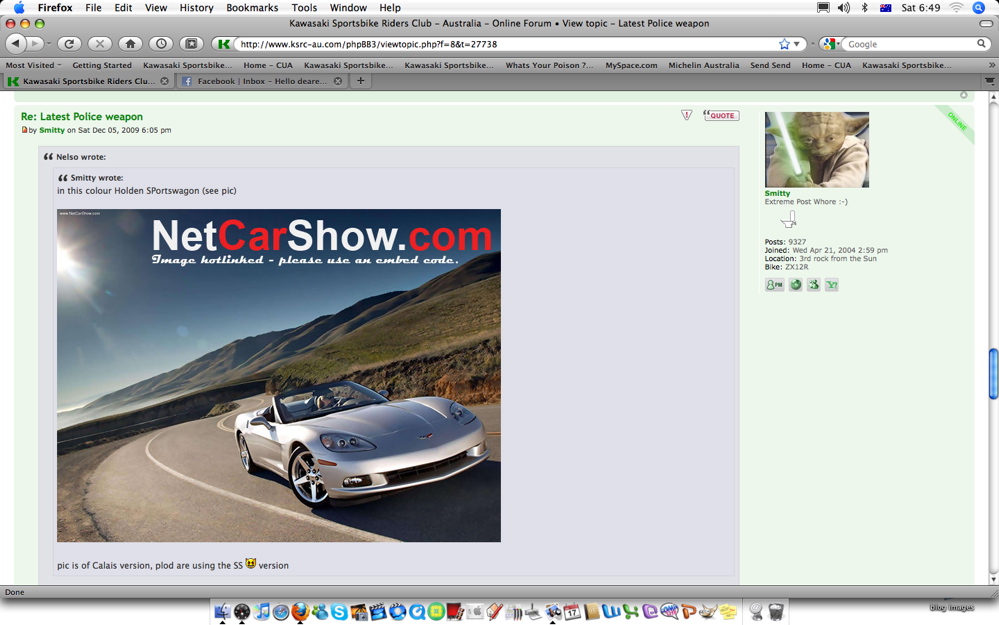This screenshot has height=625, width=999.
Task: Expand the Most Visited bookmarks dropdown
Action: 33,65
